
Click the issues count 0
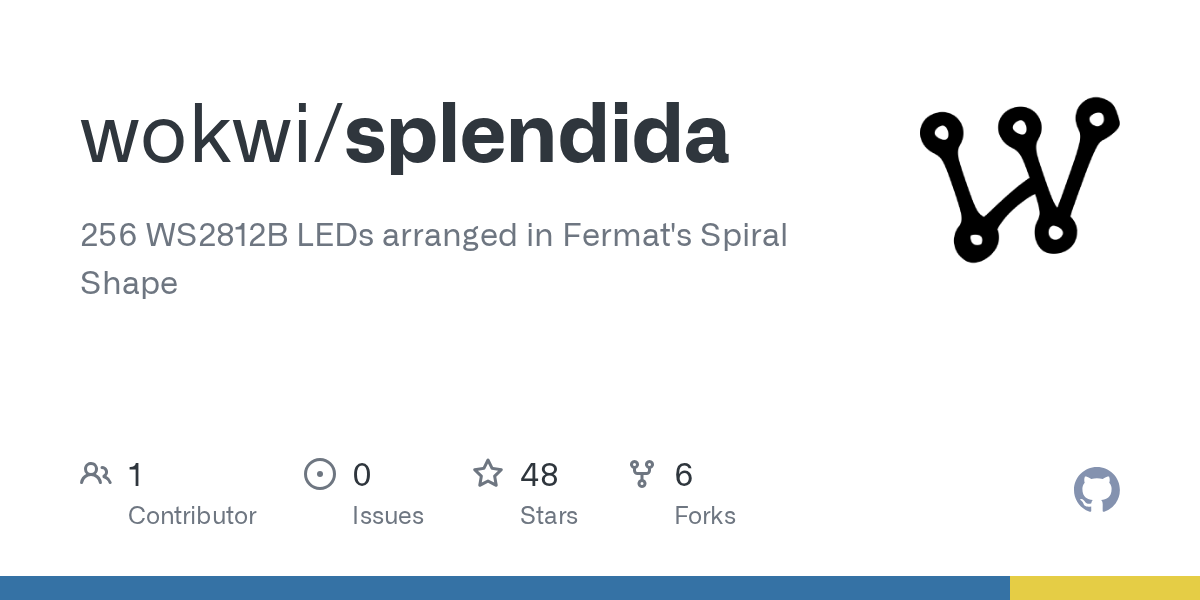pos(362,475)
